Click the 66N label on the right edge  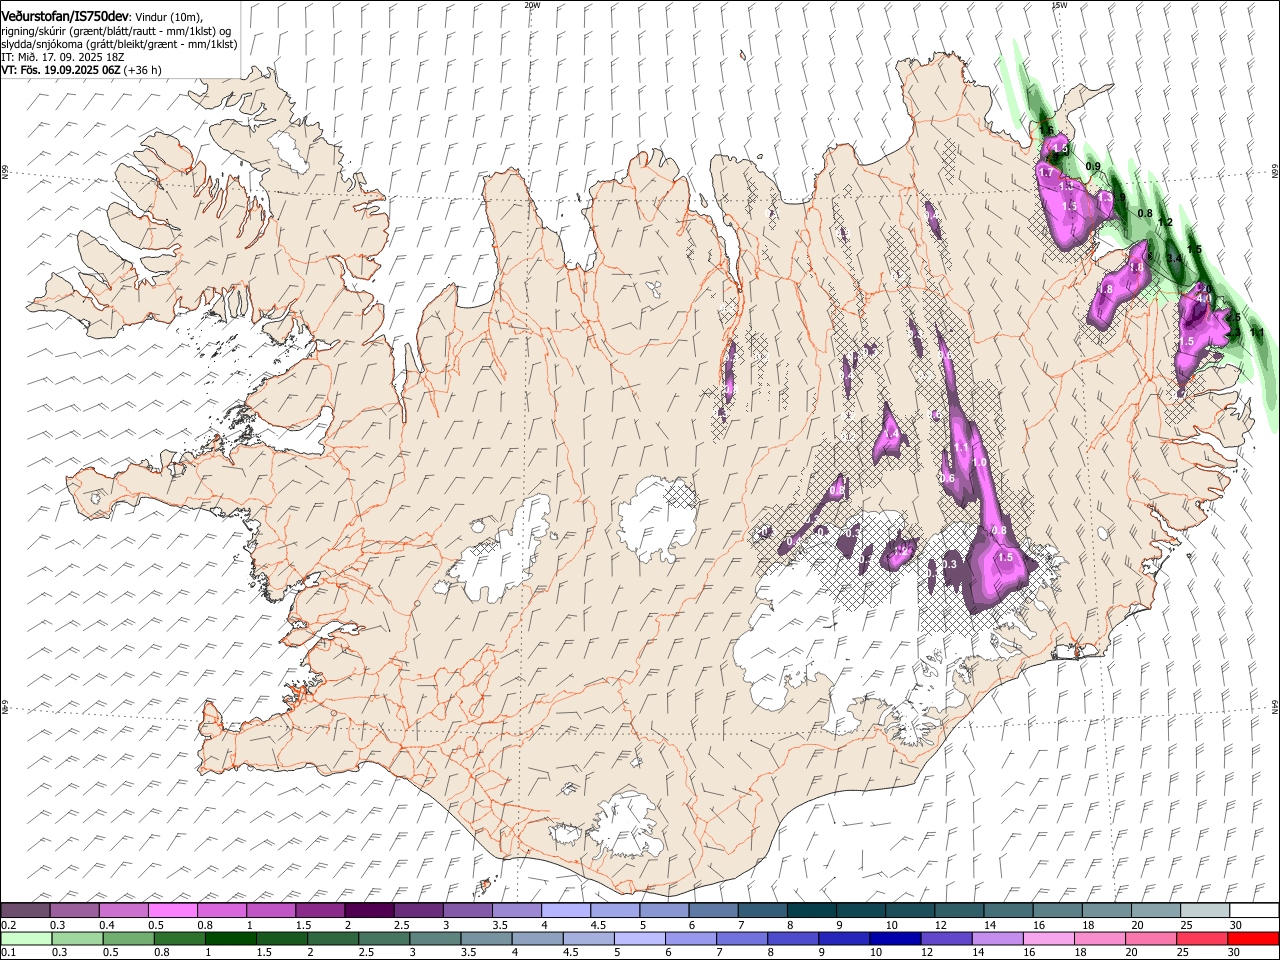[x=1275, y=173]
